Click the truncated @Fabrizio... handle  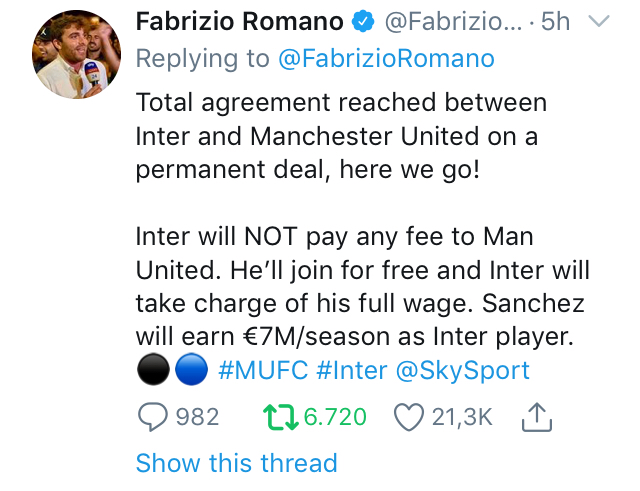pos(451,21)
